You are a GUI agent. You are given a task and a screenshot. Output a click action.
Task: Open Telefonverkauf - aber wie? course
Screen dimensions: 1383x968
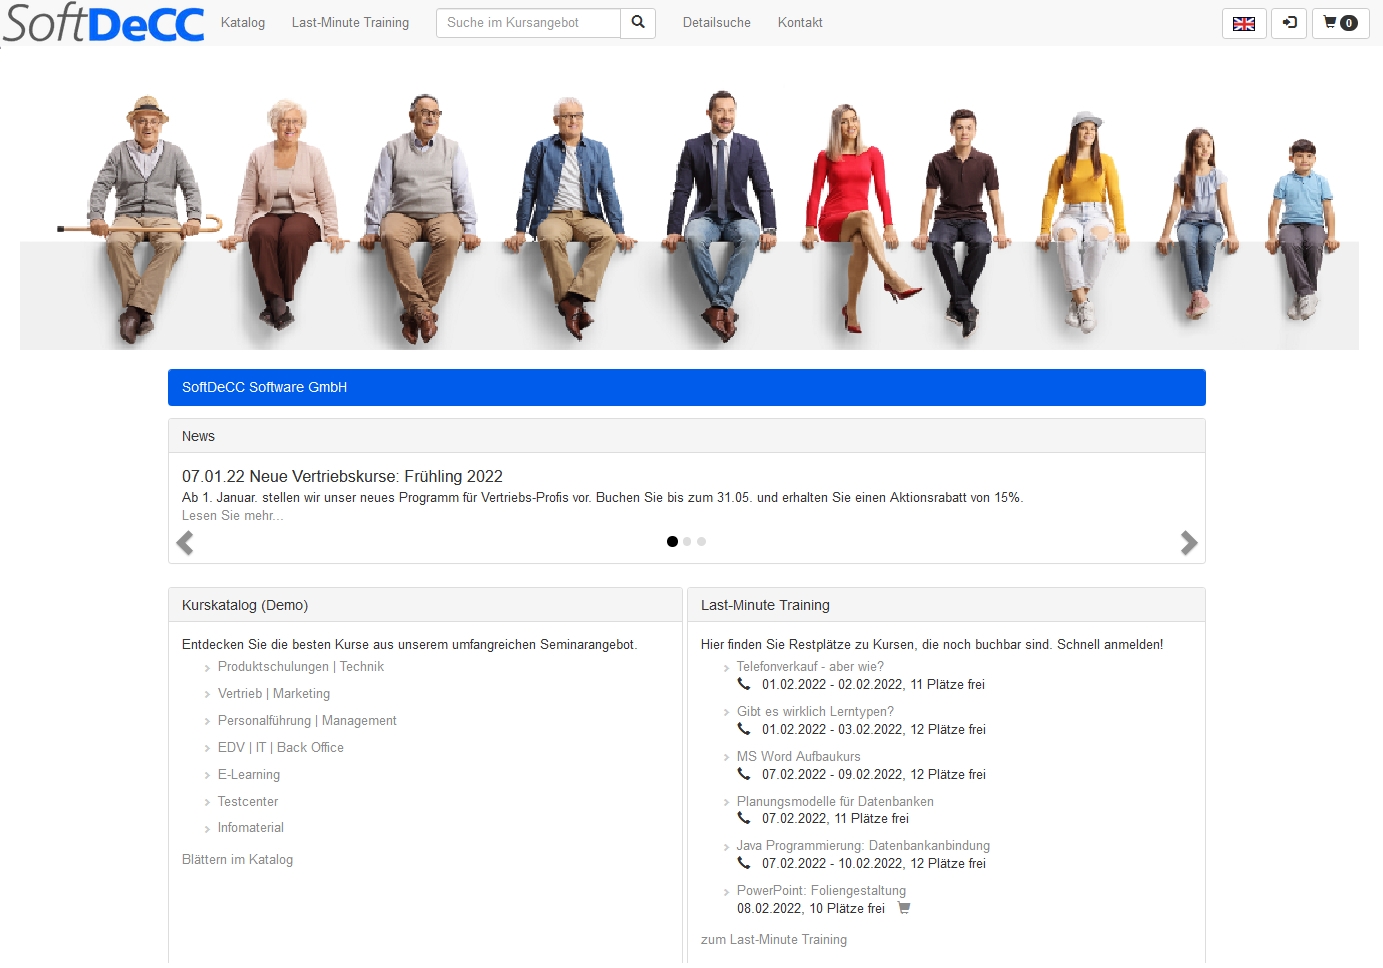click(810, 667)
